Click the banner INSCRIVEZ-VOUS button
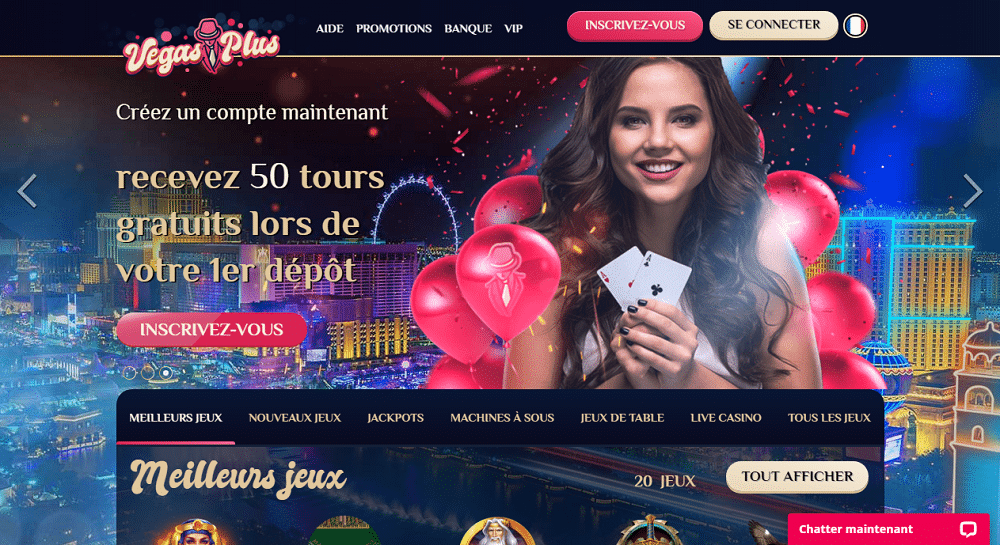 [x=212, y=330]
